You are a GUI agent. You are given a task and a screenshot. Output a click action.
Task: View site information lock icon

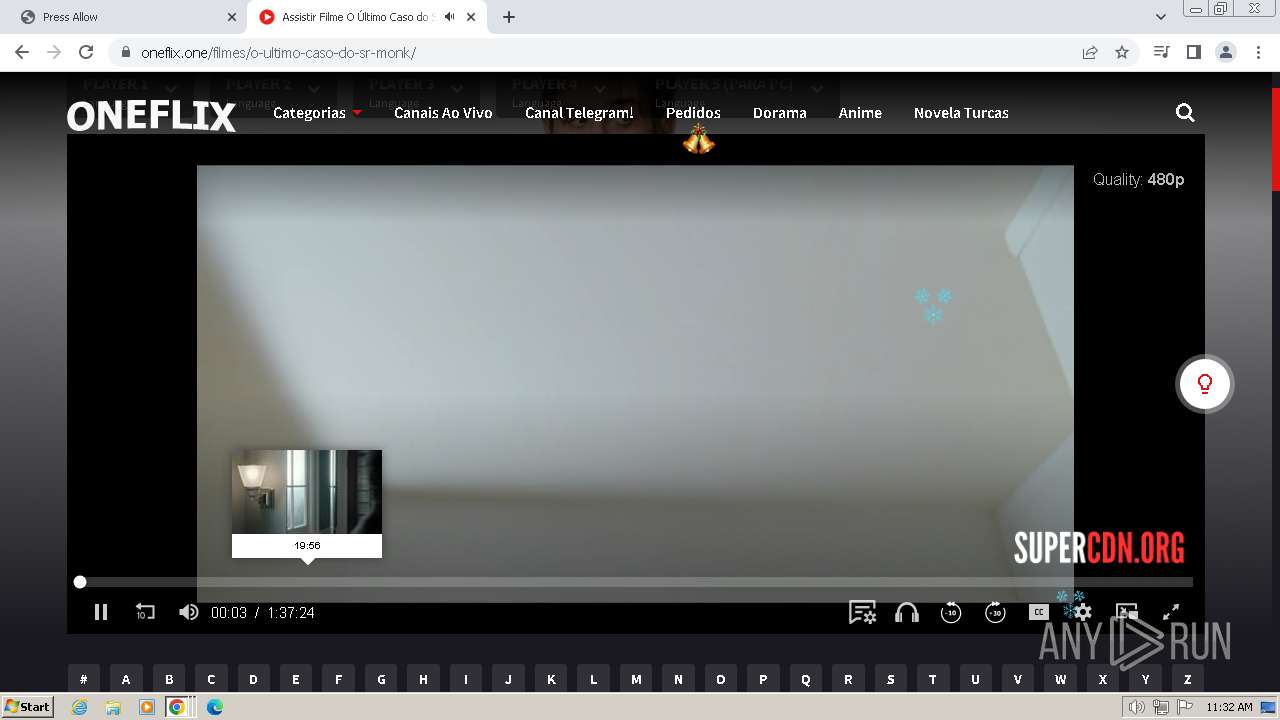click(x=125, y=52)
